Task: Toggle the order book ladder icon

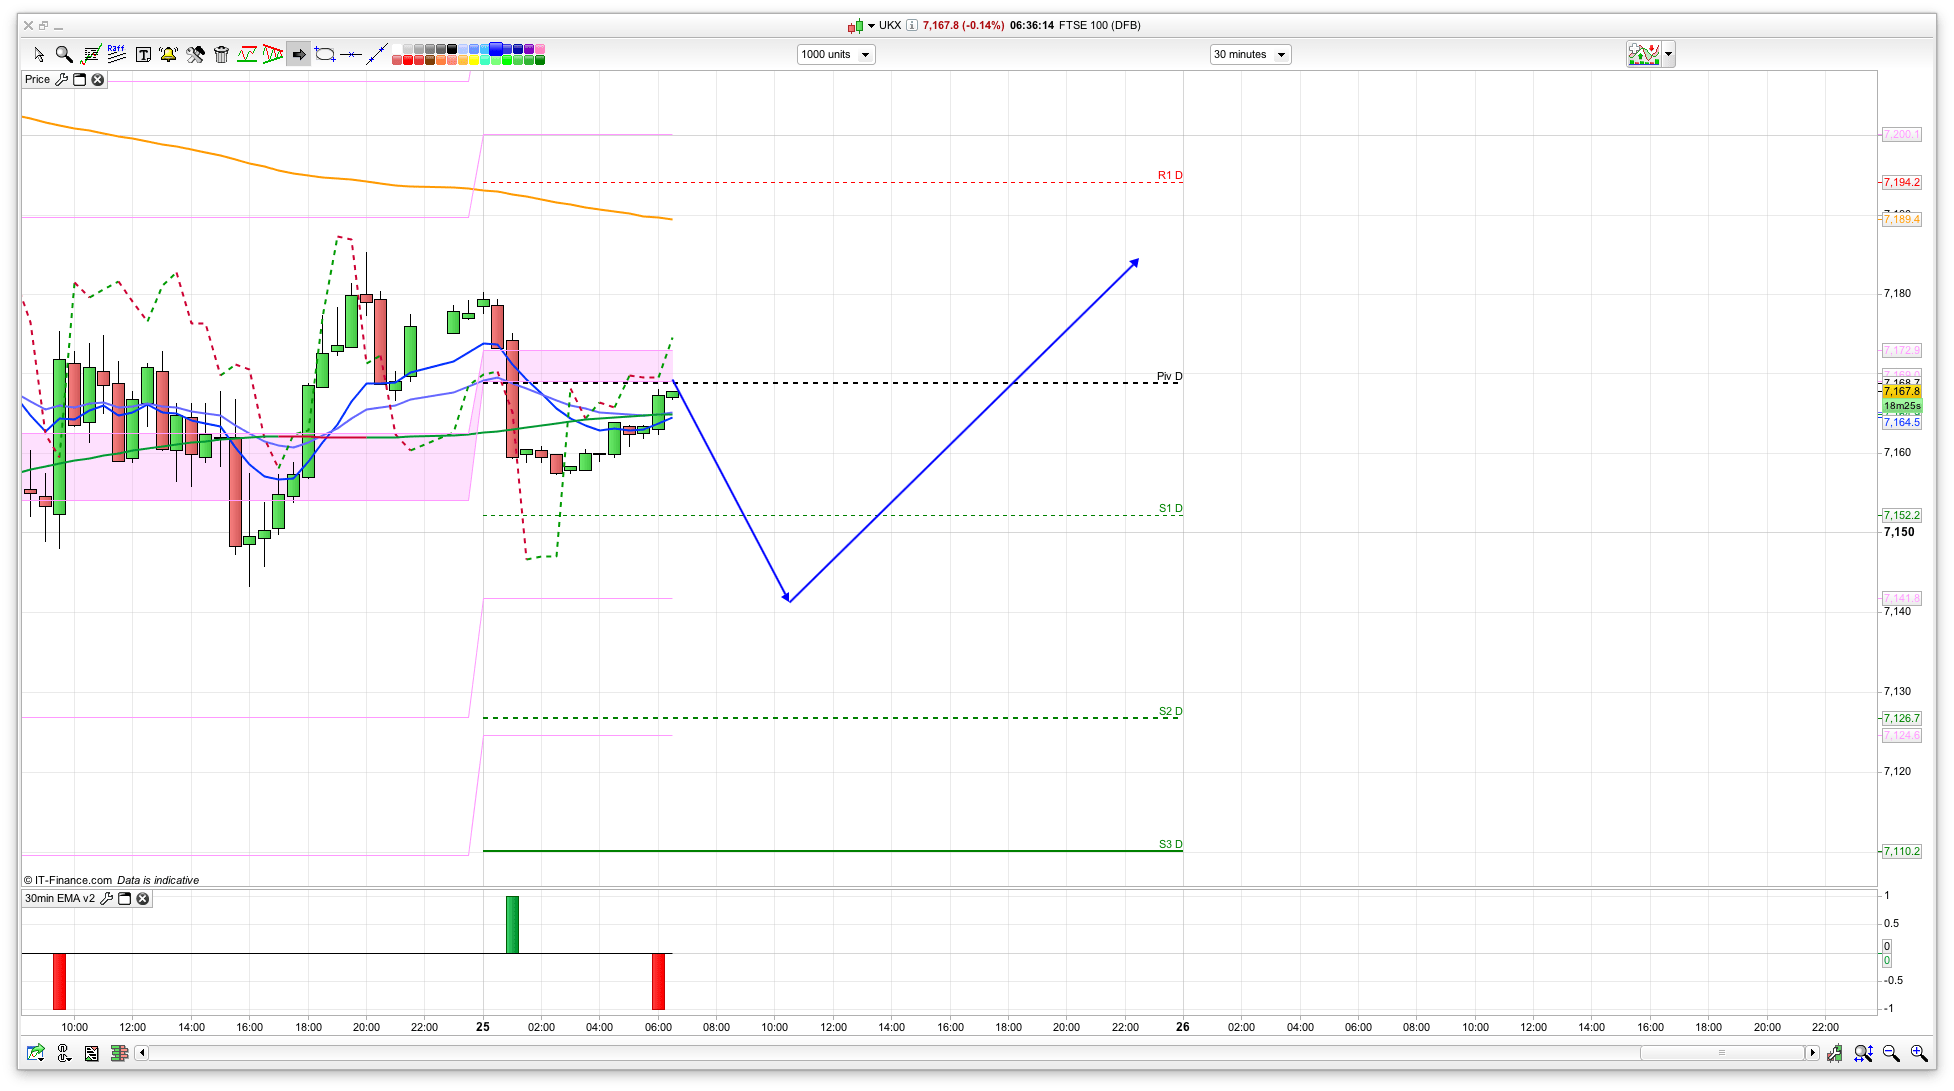Action: (120, 1053)
